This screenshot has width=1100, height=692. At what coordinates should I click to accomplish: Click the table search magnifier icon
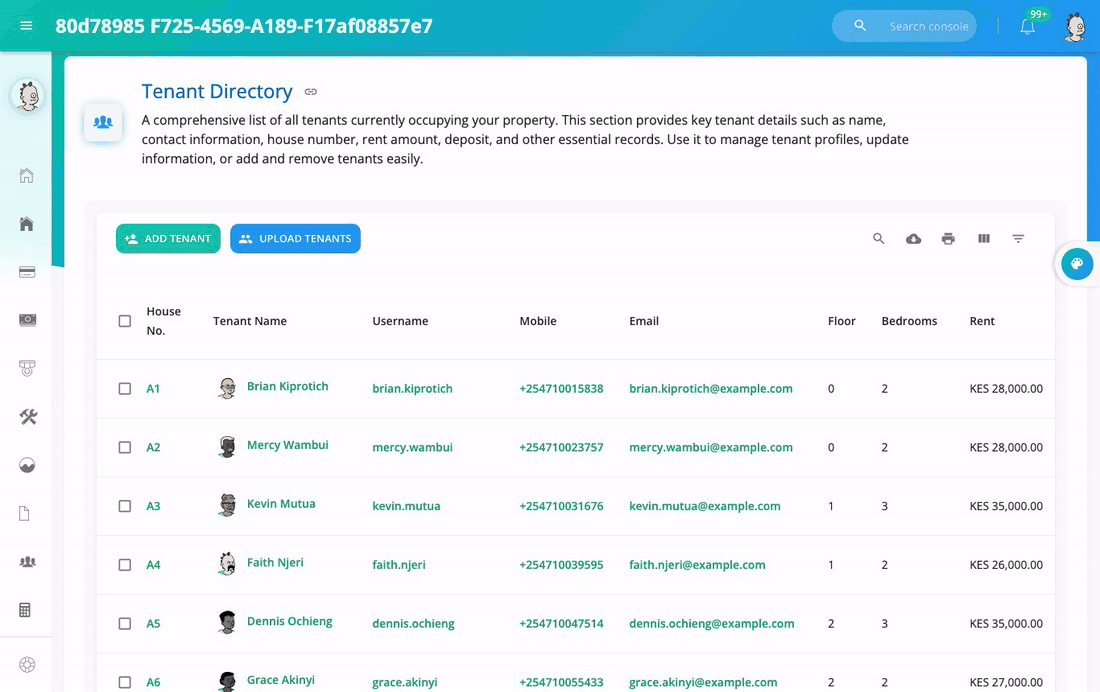[878, 239]
